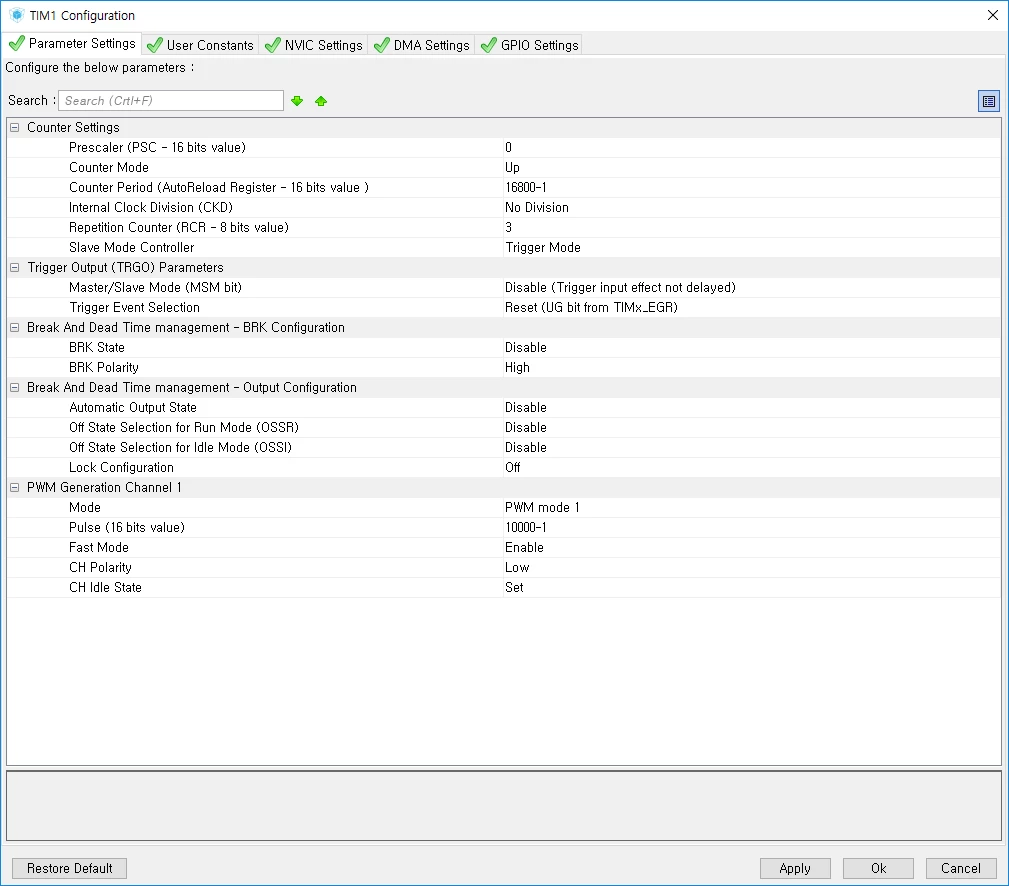Open the NVIC Settings tab
This screenshot has height=886, width=1009.
tap(314, 45)
